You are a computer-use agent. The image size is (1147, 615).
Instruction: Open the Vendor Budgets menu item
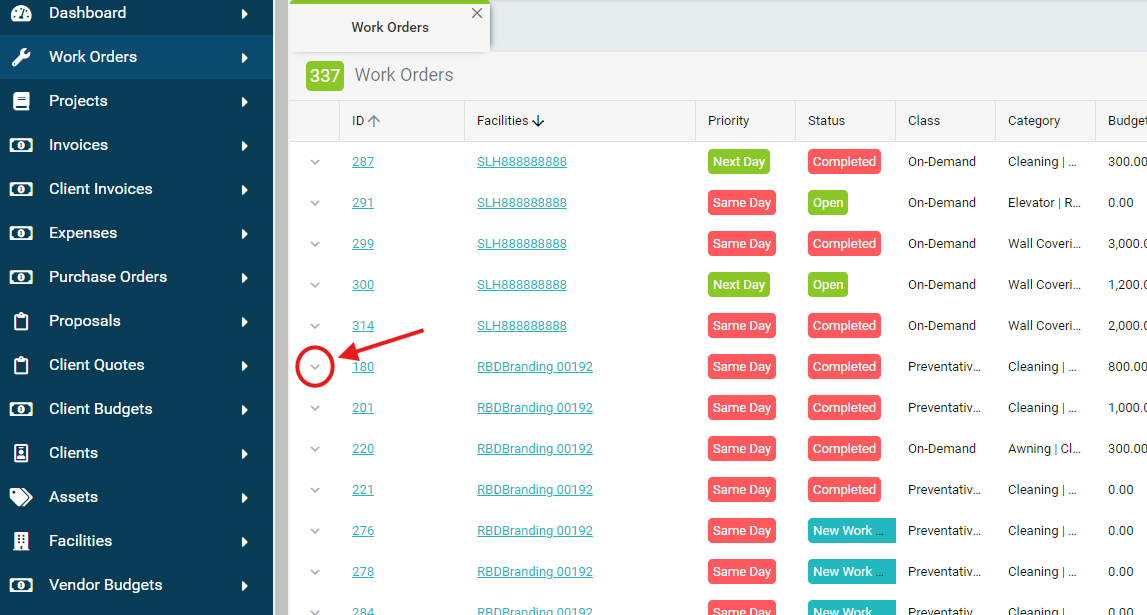coord(105,585)
